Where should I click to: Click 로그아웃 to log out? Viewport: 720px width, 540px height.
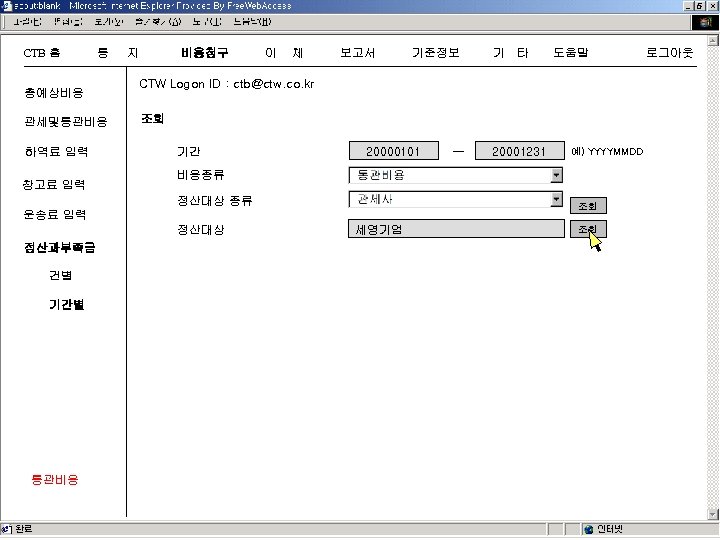[669, 53]
